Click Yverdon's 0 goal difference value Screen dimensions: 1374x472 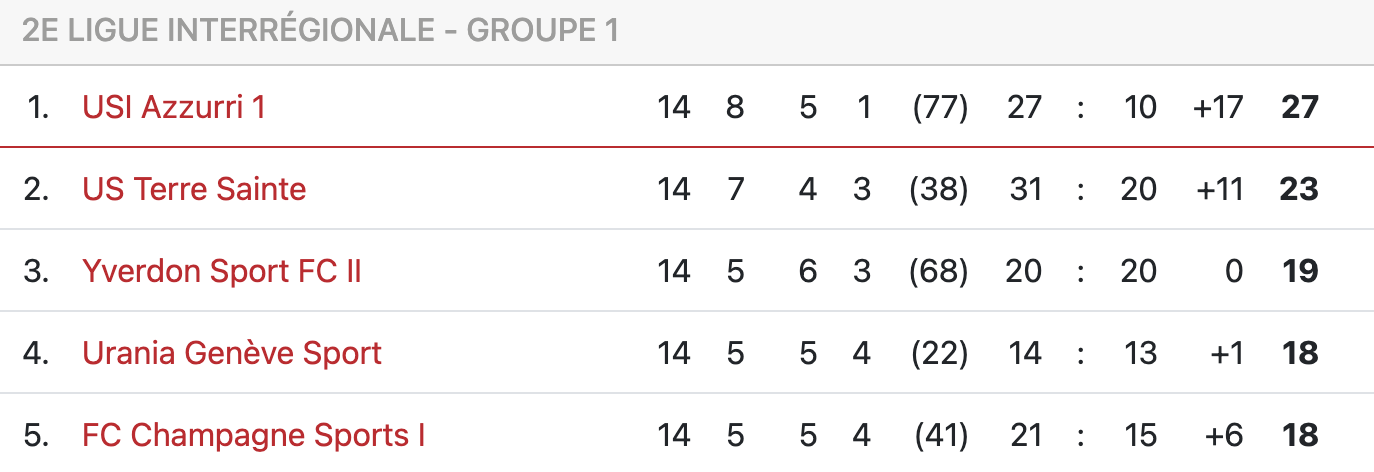pyautogui.click(x=1234, y=271)
